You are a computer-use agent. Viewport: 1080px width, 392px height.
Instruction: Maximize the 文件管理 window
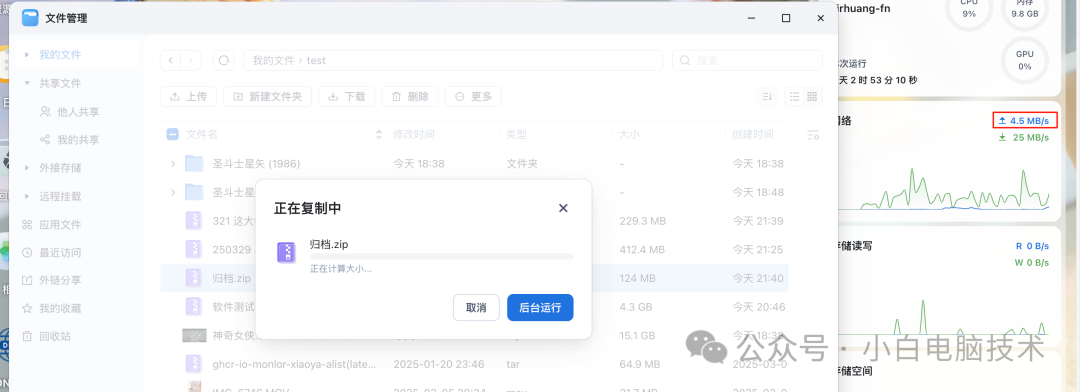coord(786,19)
